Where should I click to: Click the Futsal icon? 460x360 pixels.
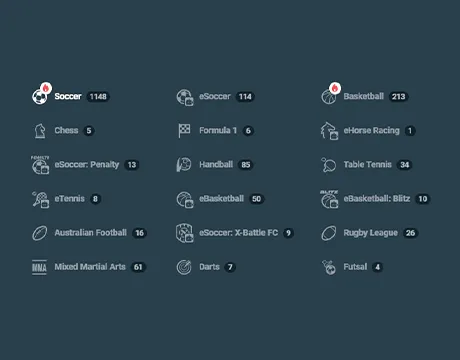click(x=329, y=267)
